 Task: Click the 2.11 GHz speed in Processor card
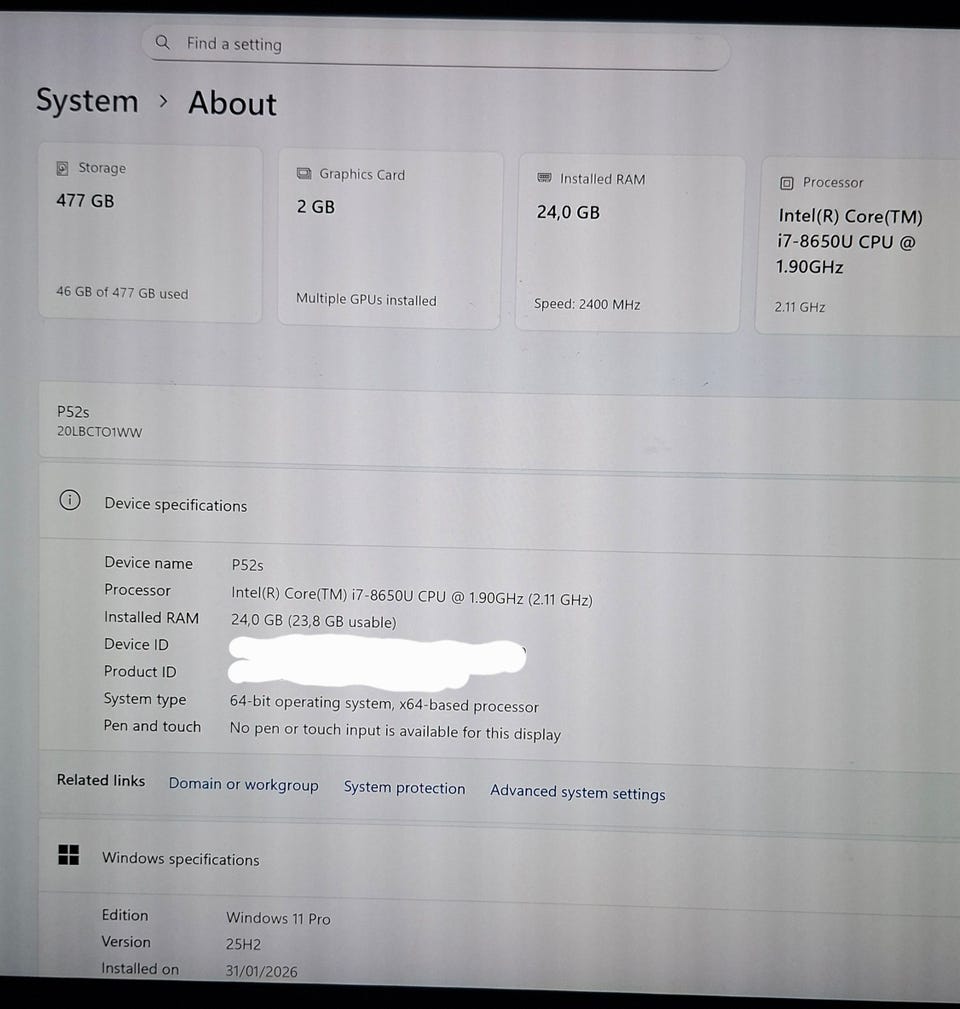(800, 307)
